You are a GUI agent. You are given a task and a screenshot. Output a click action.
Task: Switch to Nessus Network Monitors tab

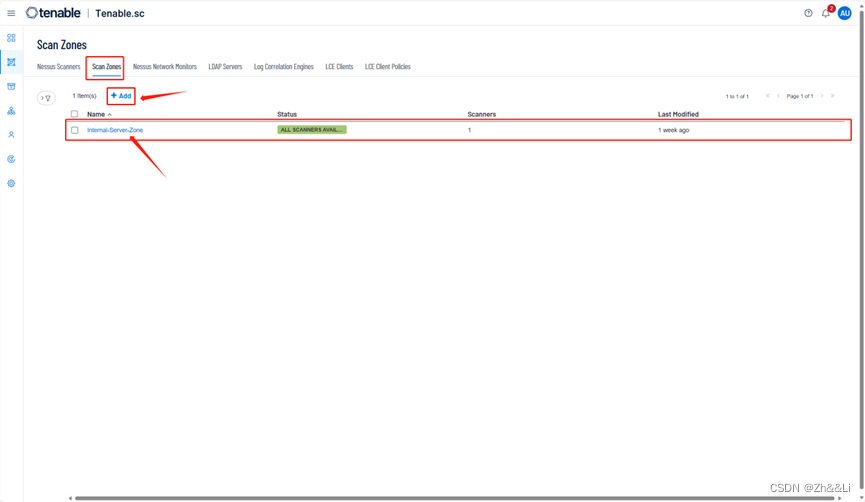click(x=164, y=67)
